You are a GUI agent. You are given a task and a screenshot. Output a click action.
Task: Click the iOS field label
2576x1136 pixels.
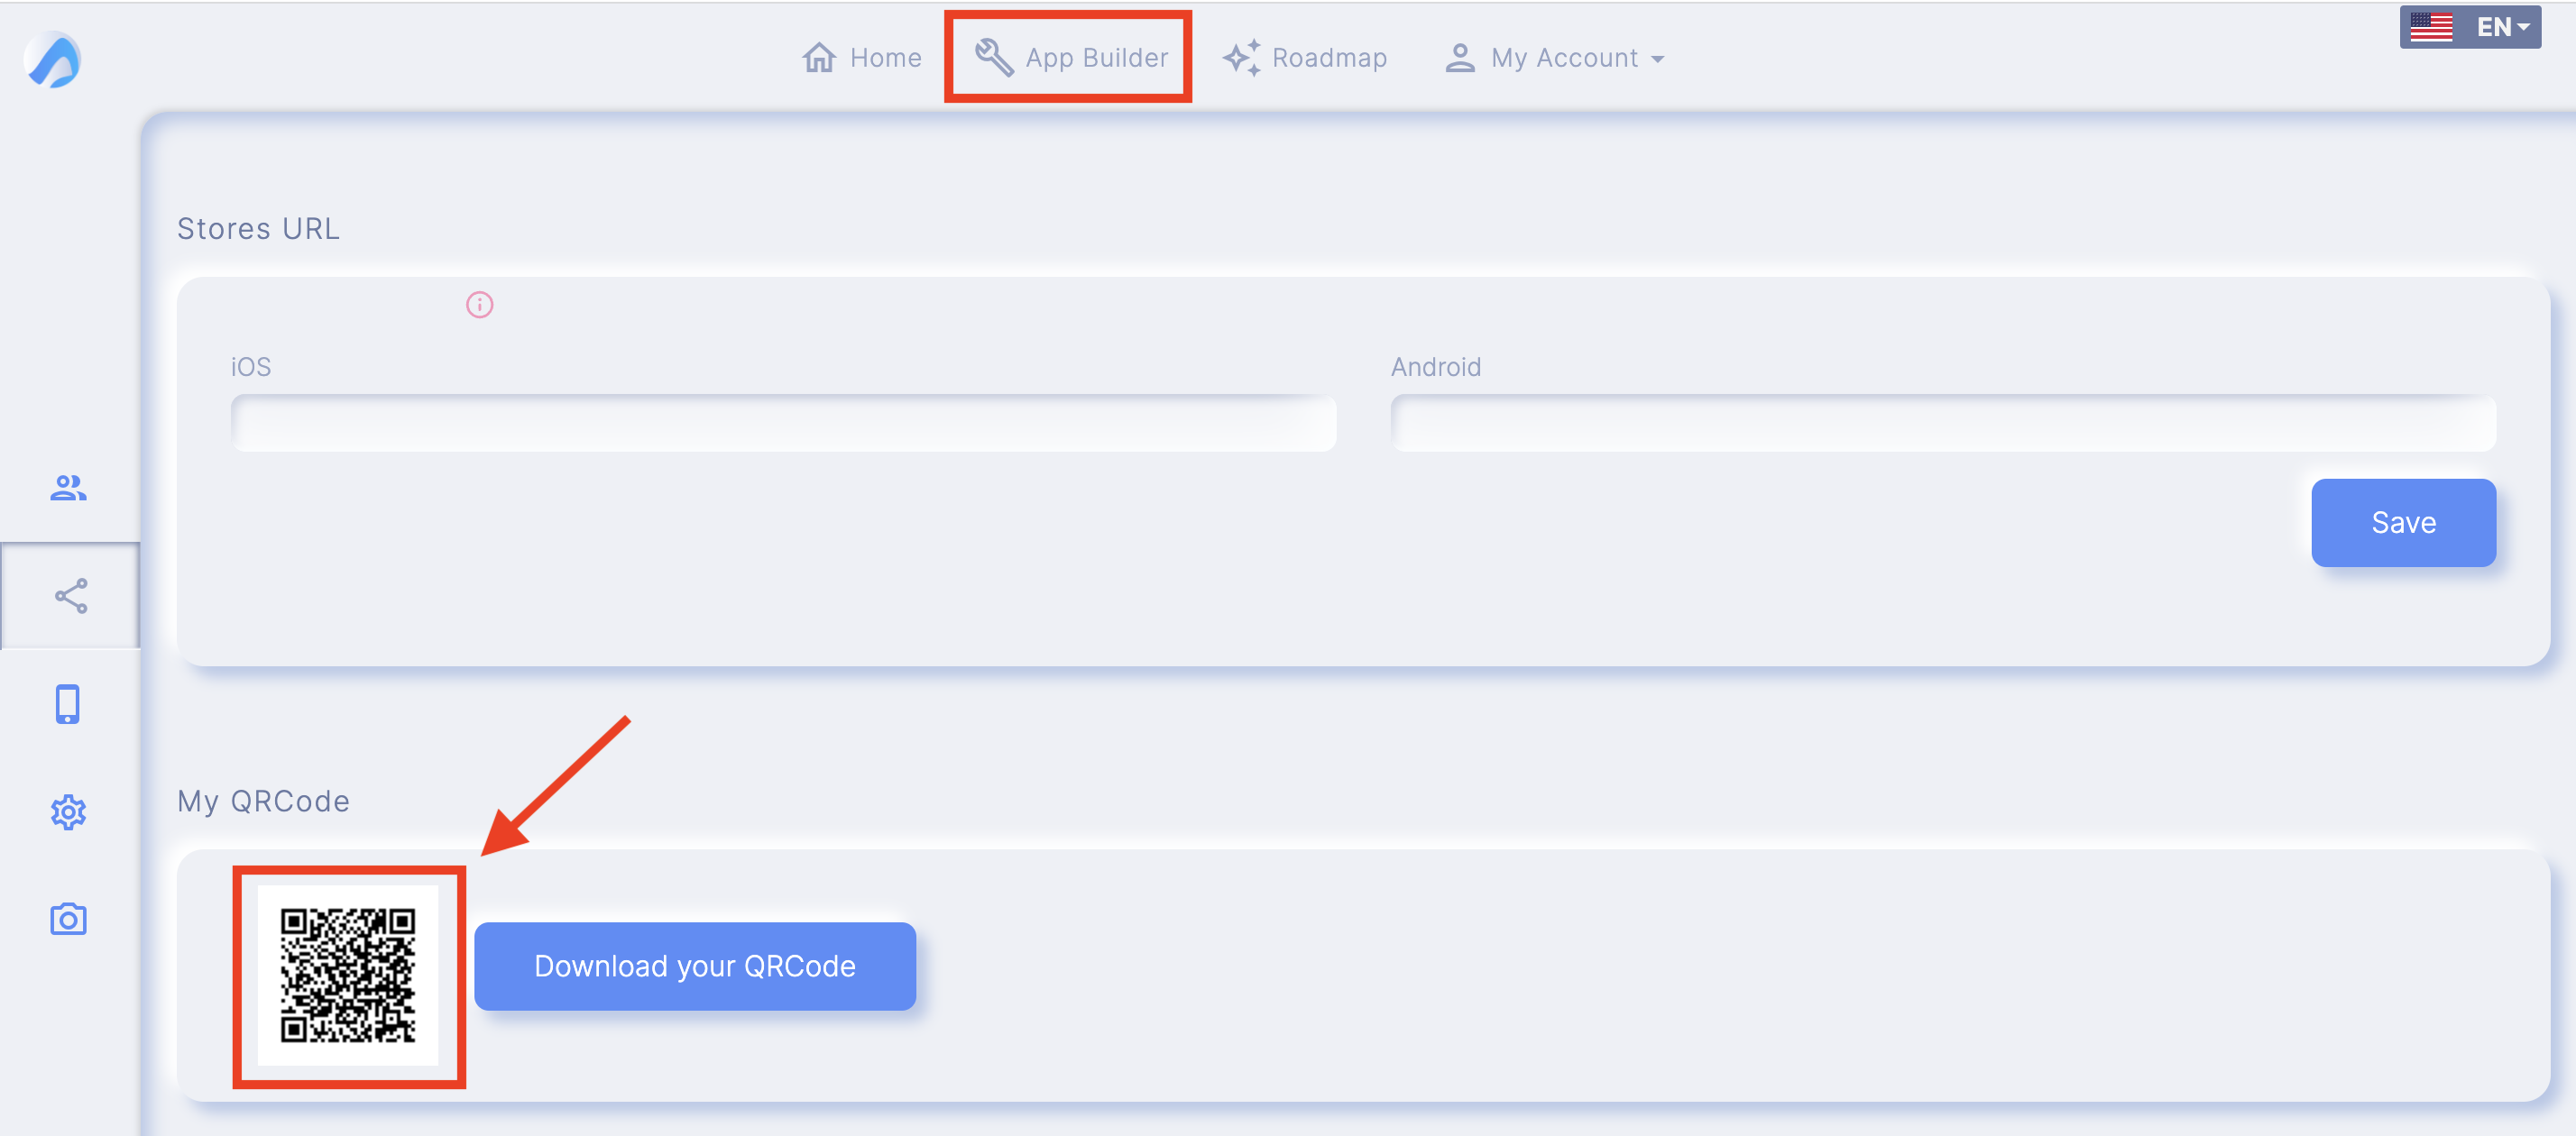point(251,367)
